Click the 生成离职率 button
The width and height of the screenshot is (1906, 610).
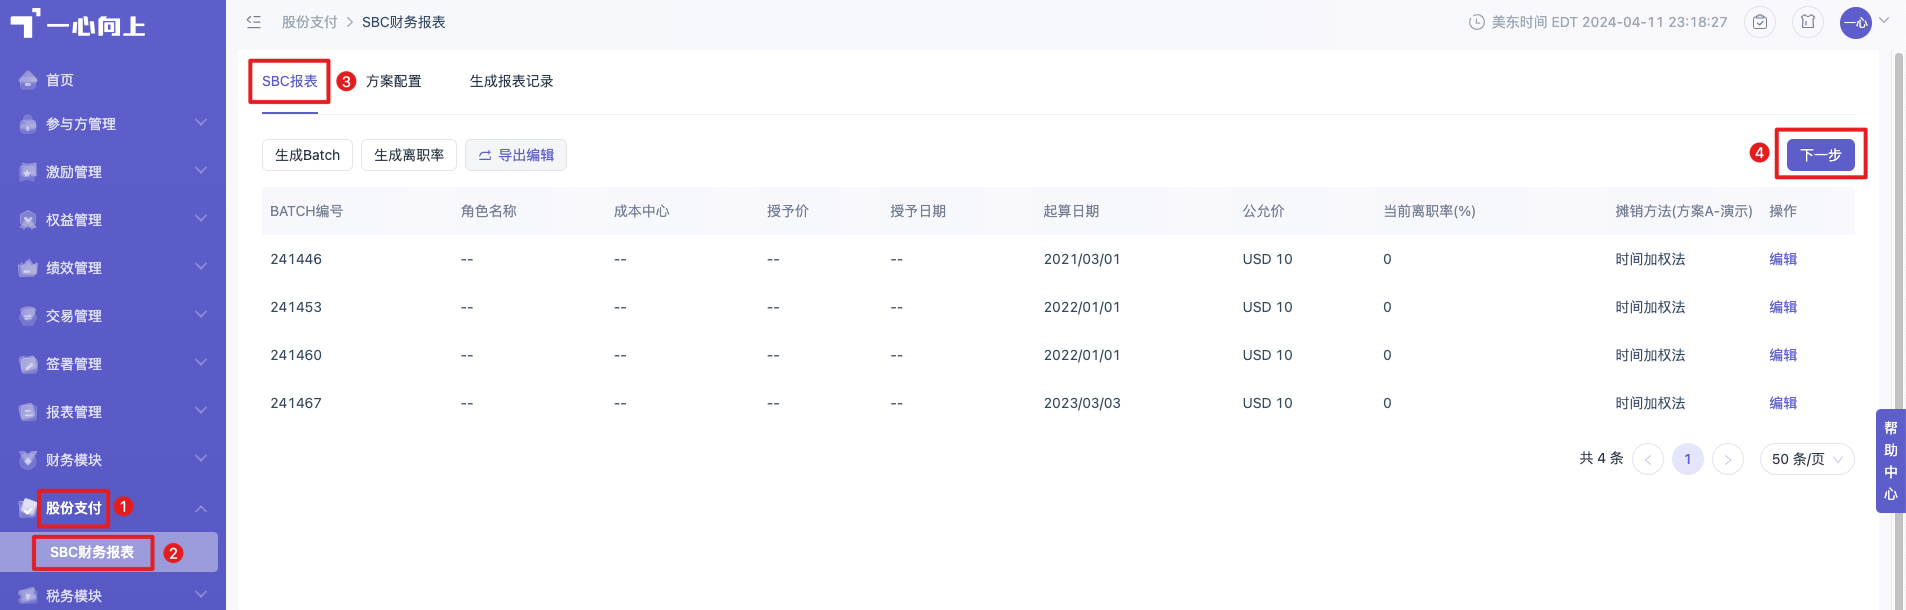pos(409,155)
